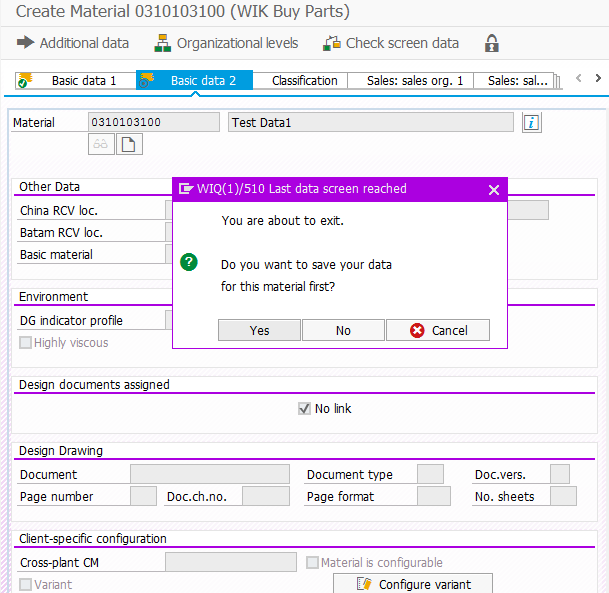The height and width of the screenshot is (593, 609).
Task: Click the Design documents assigned heading
Action: (94, 385)
